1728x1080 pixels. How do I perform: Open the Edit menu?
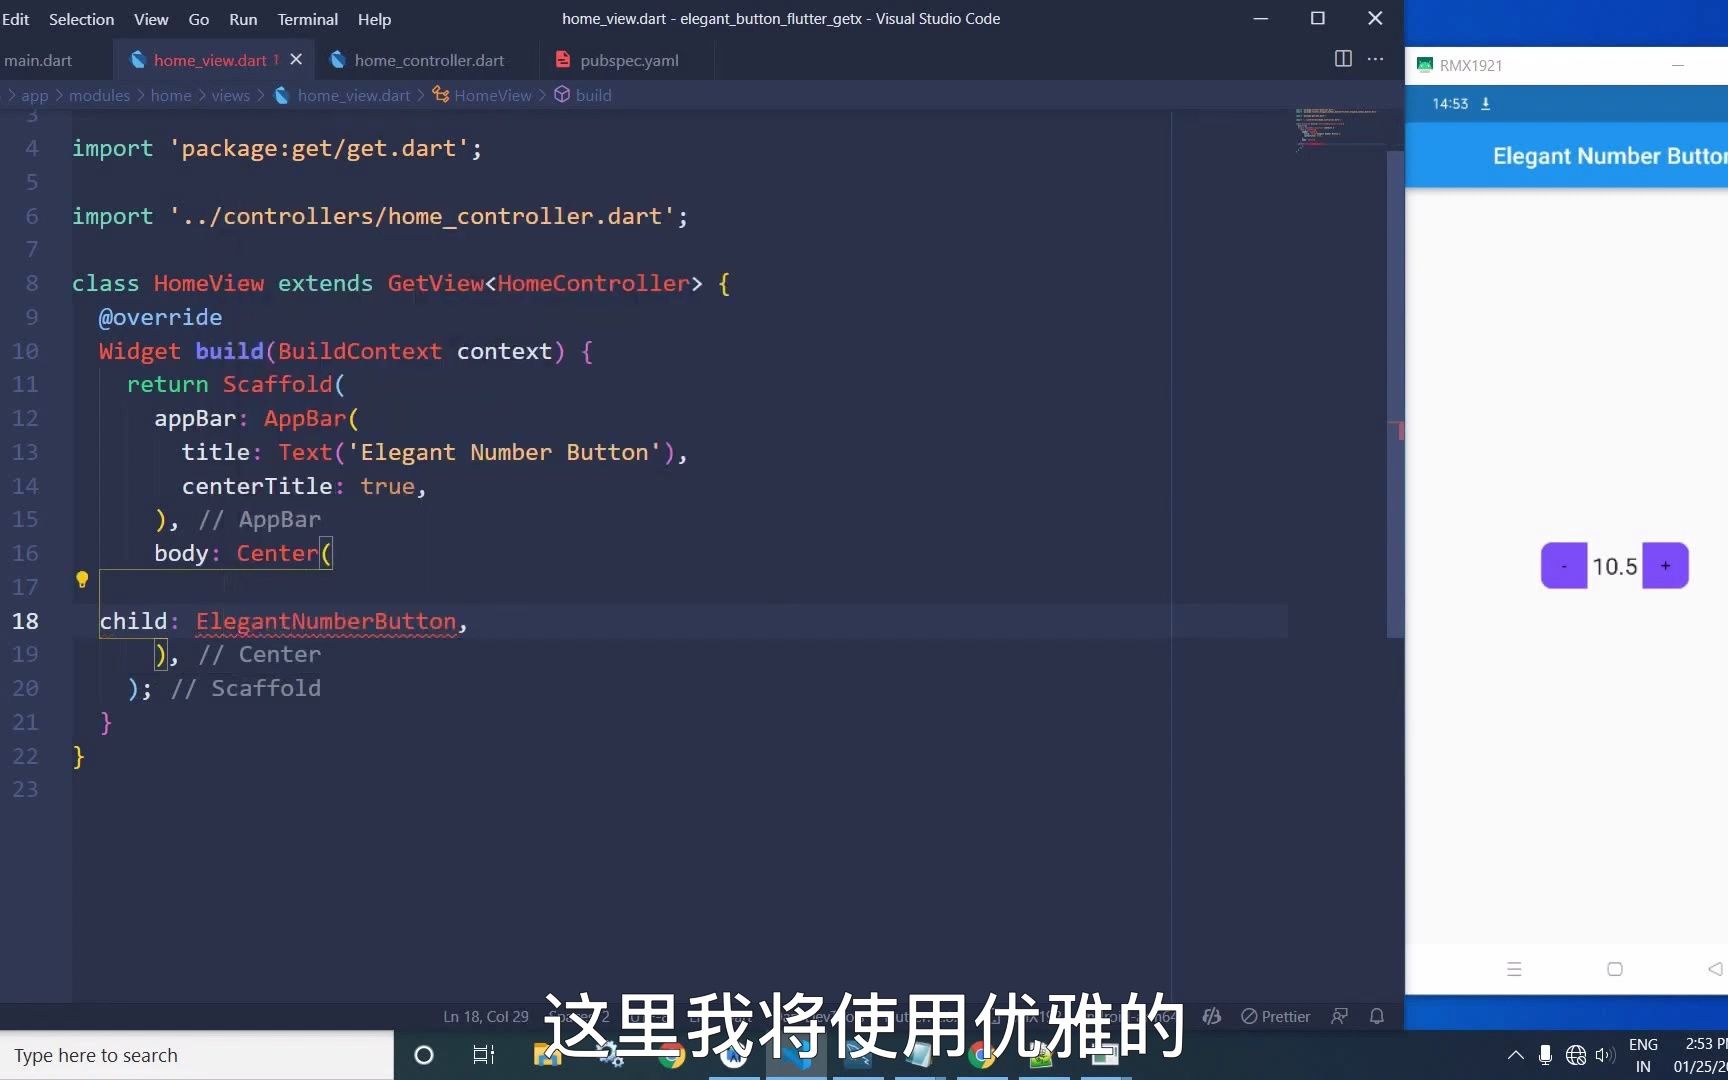point(16,19)
